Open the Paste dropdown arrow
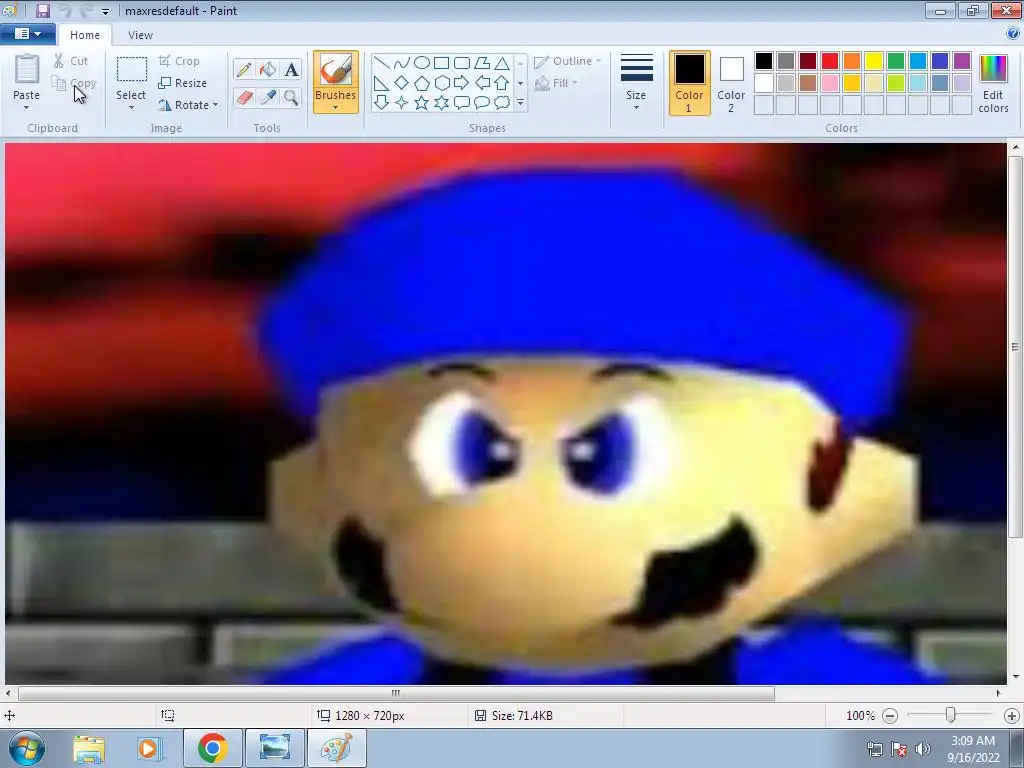 27,108
